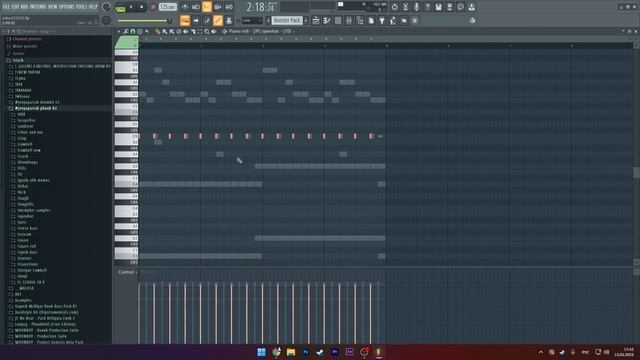Expand the drumloops folder in browser
The width and height of the screenshot is (640, 360).
pos(27,162)
